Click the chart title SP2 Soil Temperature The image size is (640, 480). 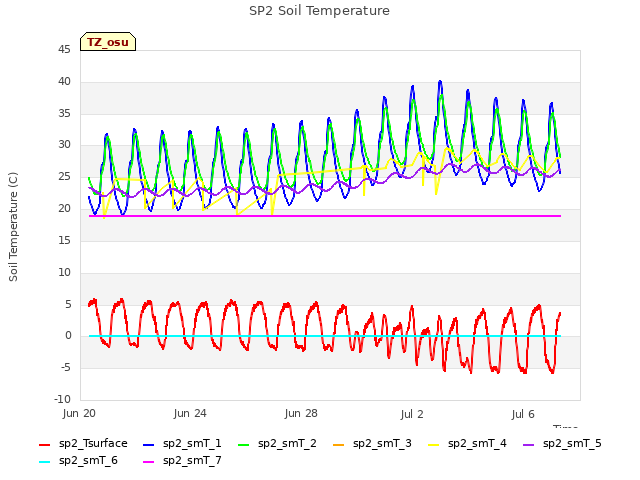click(319, 11)
